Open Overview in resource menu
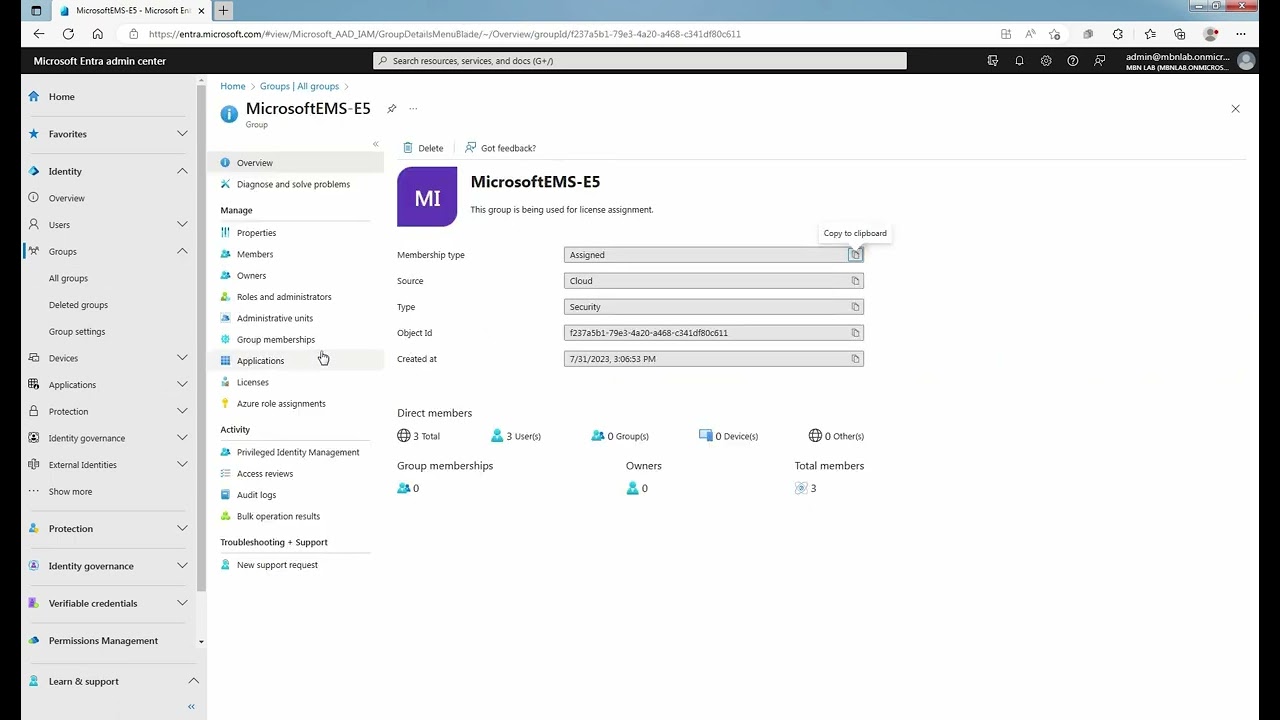Image resolution: width=1280 pixels, height=720 pixels. [x=295, y=163]
